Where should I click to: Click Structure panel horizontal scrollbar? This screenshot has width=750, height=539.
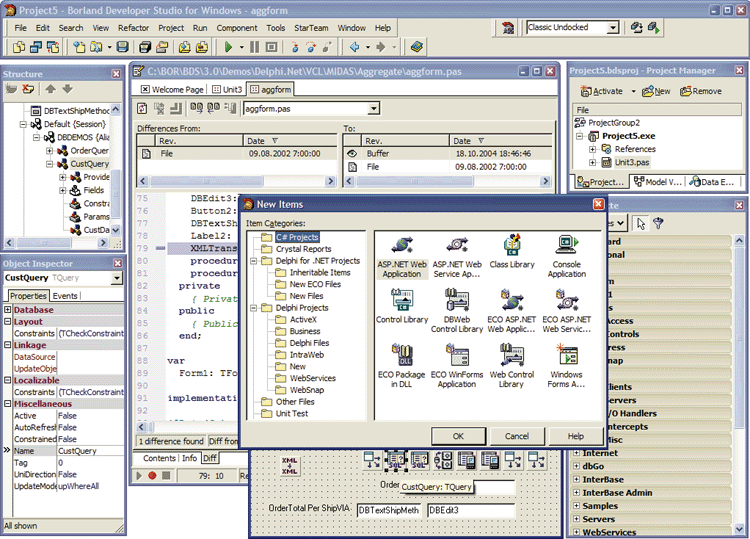tap(57, 243)
